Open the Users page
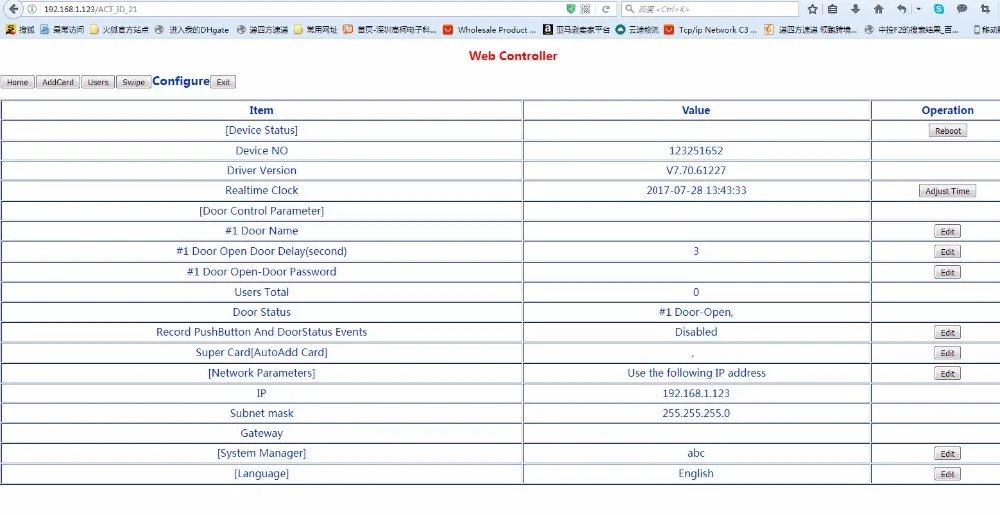 (98, 82)
